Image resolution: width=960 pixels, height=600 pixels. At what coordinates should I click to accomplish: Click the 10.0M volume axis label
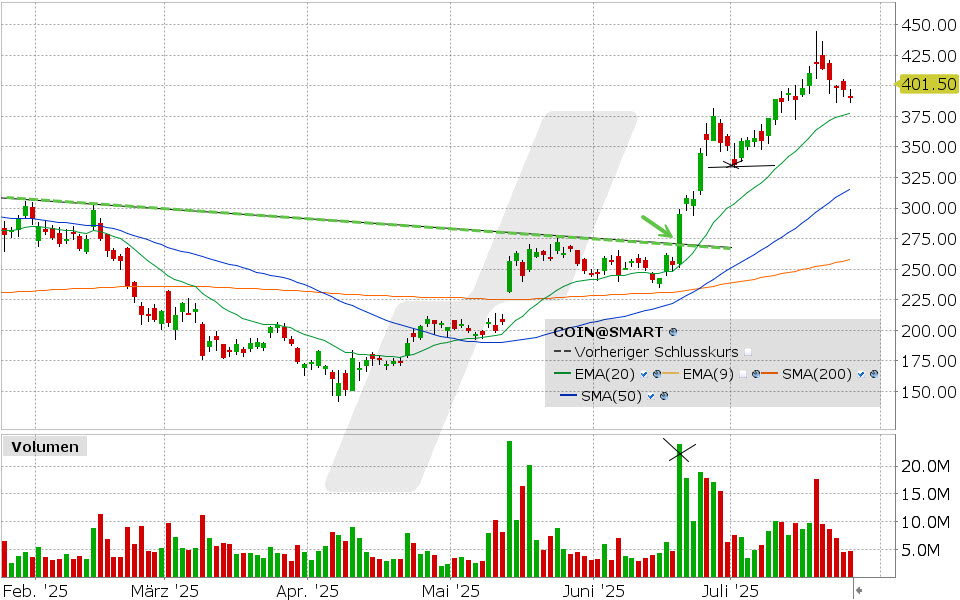[925, 522]
